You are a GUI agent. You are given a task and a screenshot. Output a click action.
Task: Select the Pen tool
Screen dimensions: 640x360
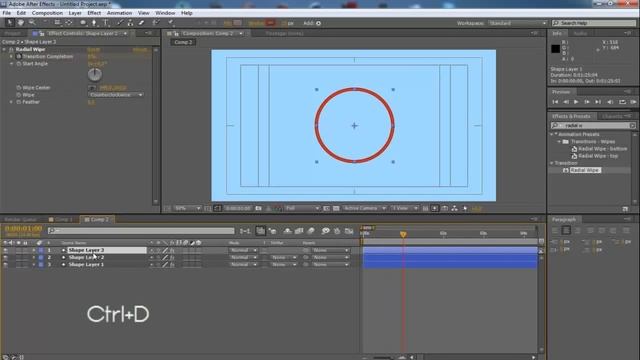point(94,23)
